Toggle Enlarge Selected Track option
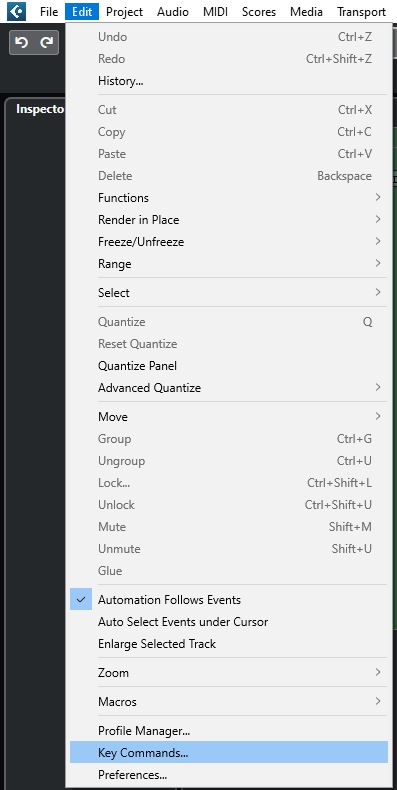The width and height of the screenshot is (397, 790). 229,644
